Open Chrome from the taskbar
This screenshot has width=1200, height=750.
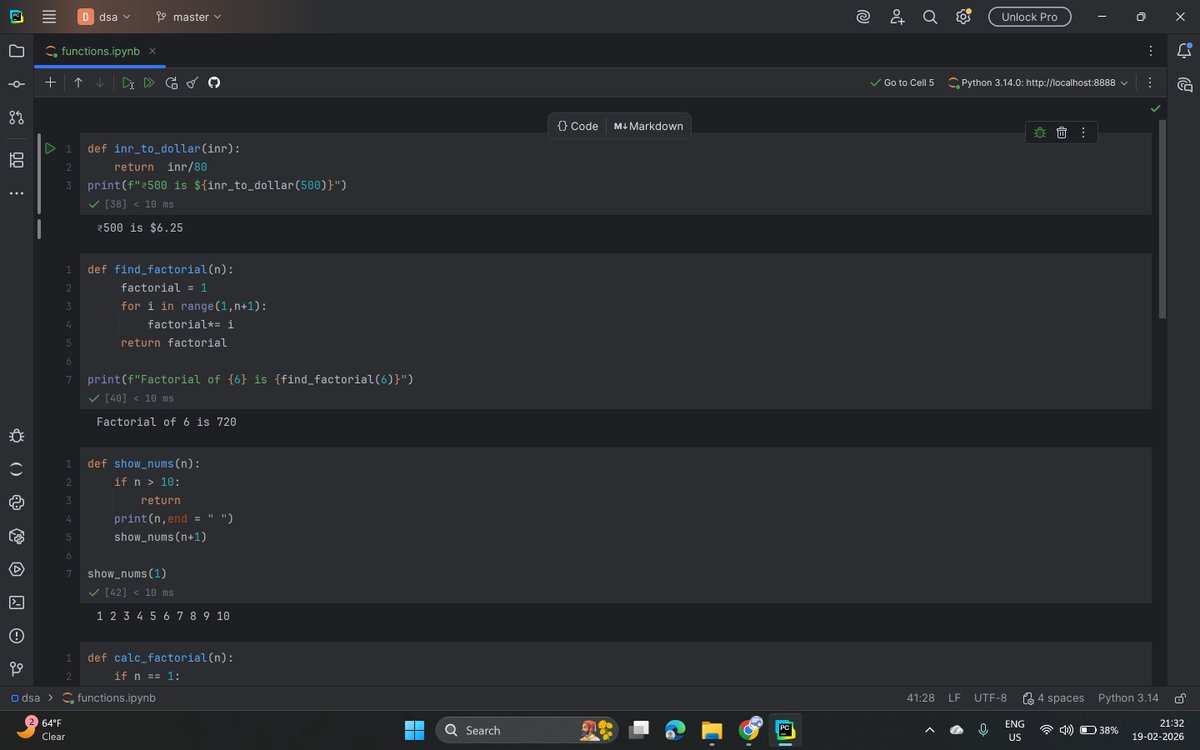point(749,730)
